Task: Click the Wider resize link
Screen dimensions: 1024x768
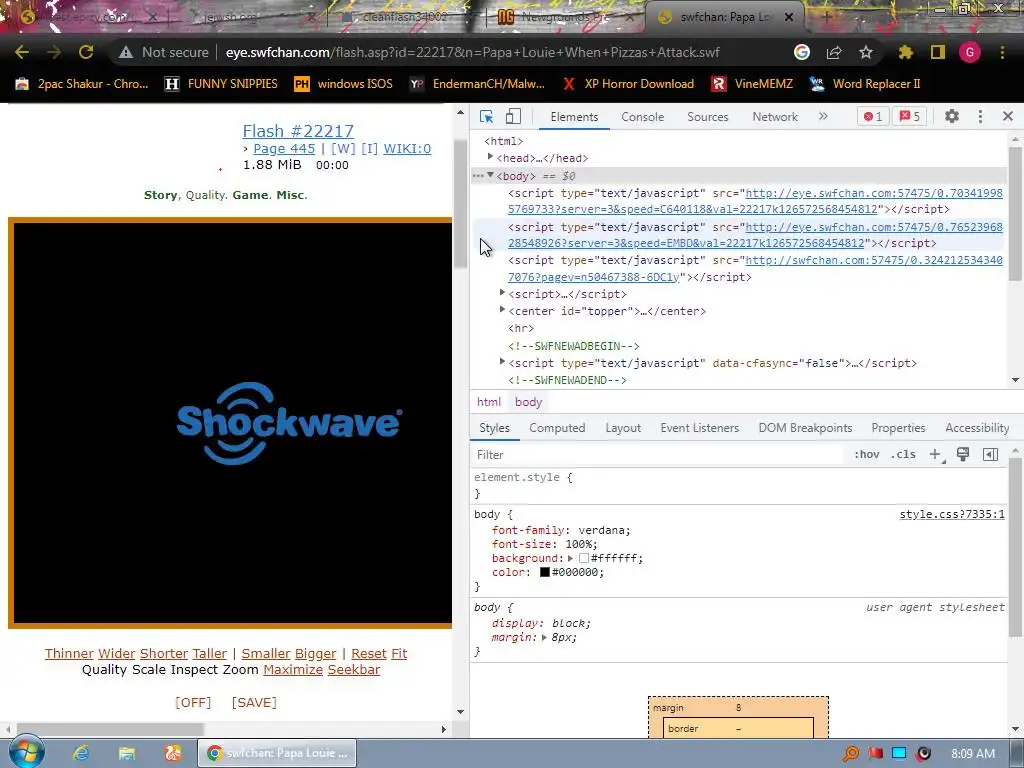Action: pos(116,654)
